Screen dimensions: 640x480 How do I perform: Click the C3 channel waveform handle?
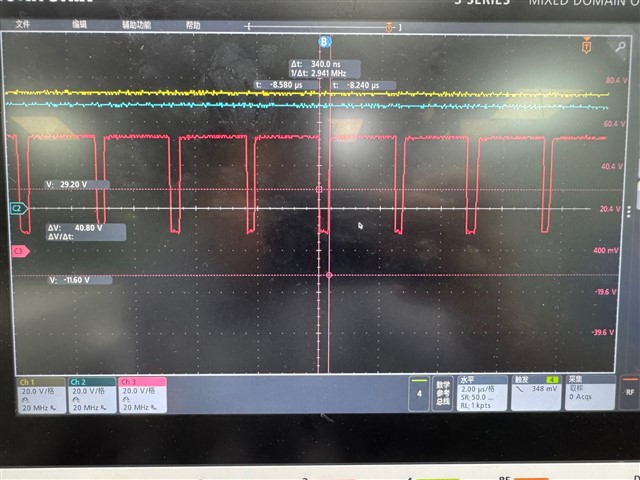(20, 251)
